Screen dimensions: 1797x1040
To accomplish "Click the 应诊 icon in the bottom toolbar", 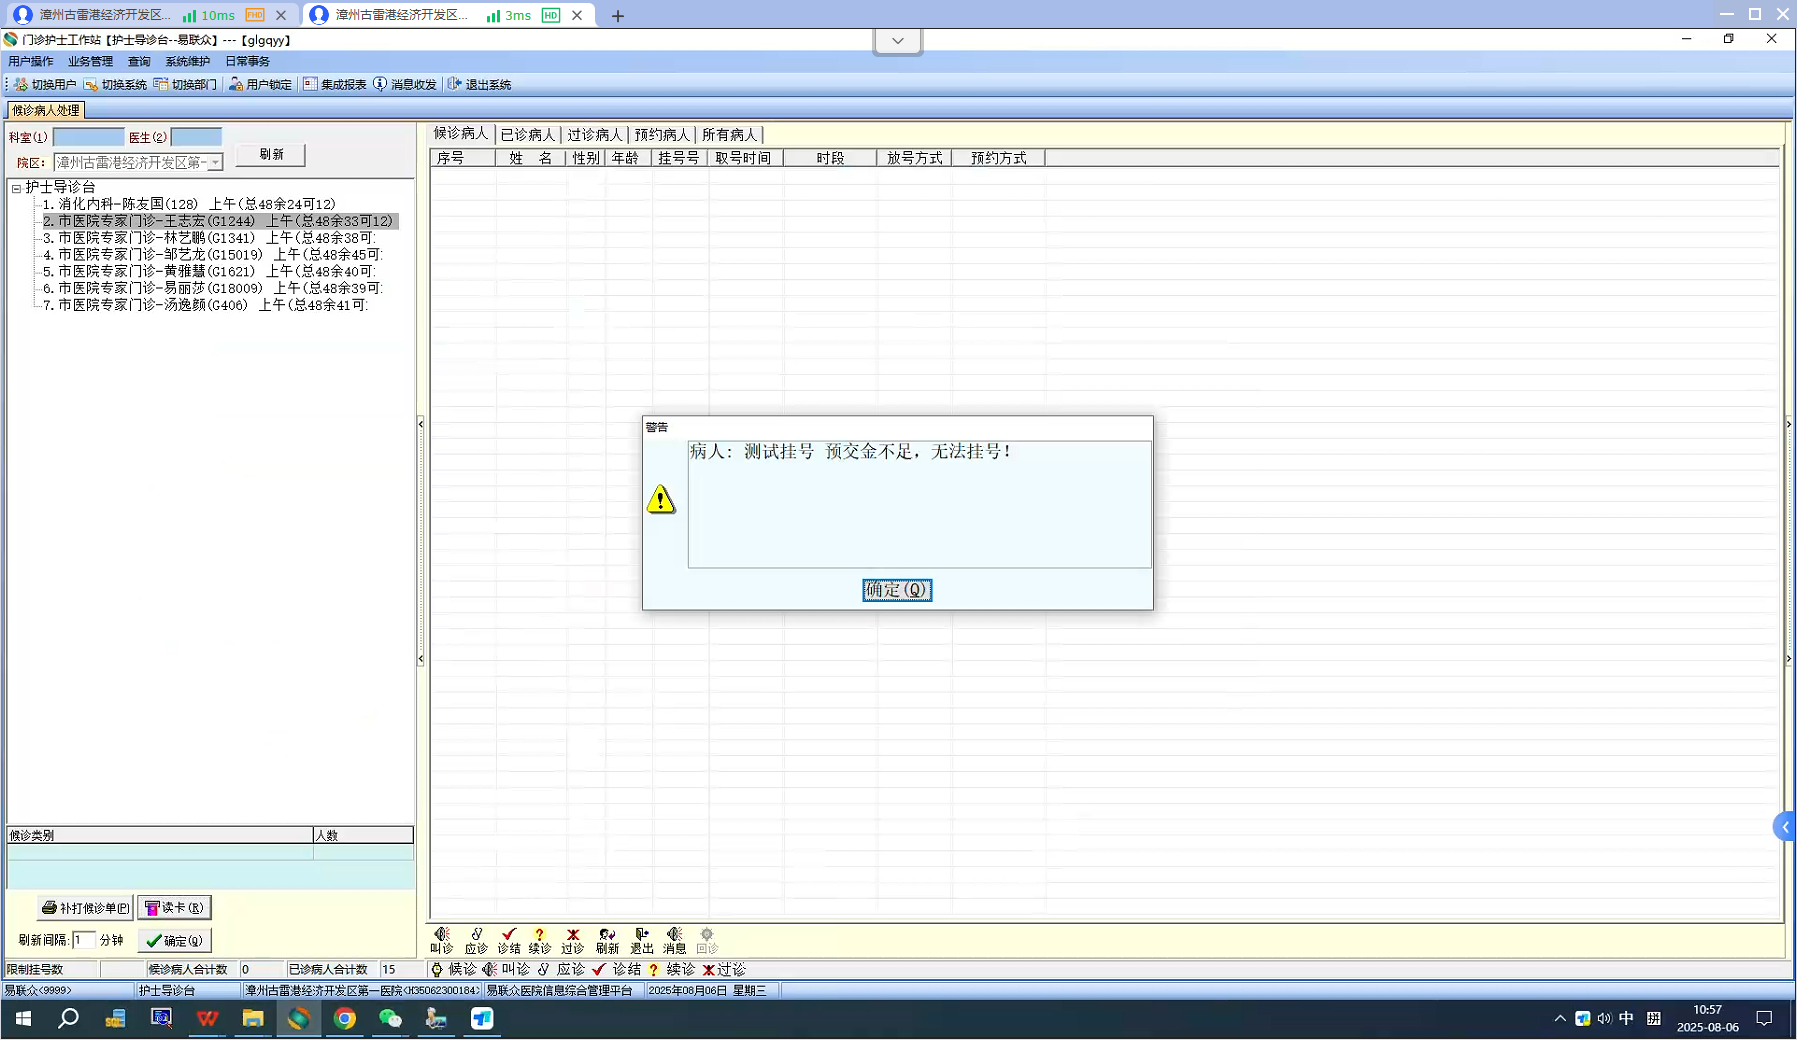I will tap(476, 940).
